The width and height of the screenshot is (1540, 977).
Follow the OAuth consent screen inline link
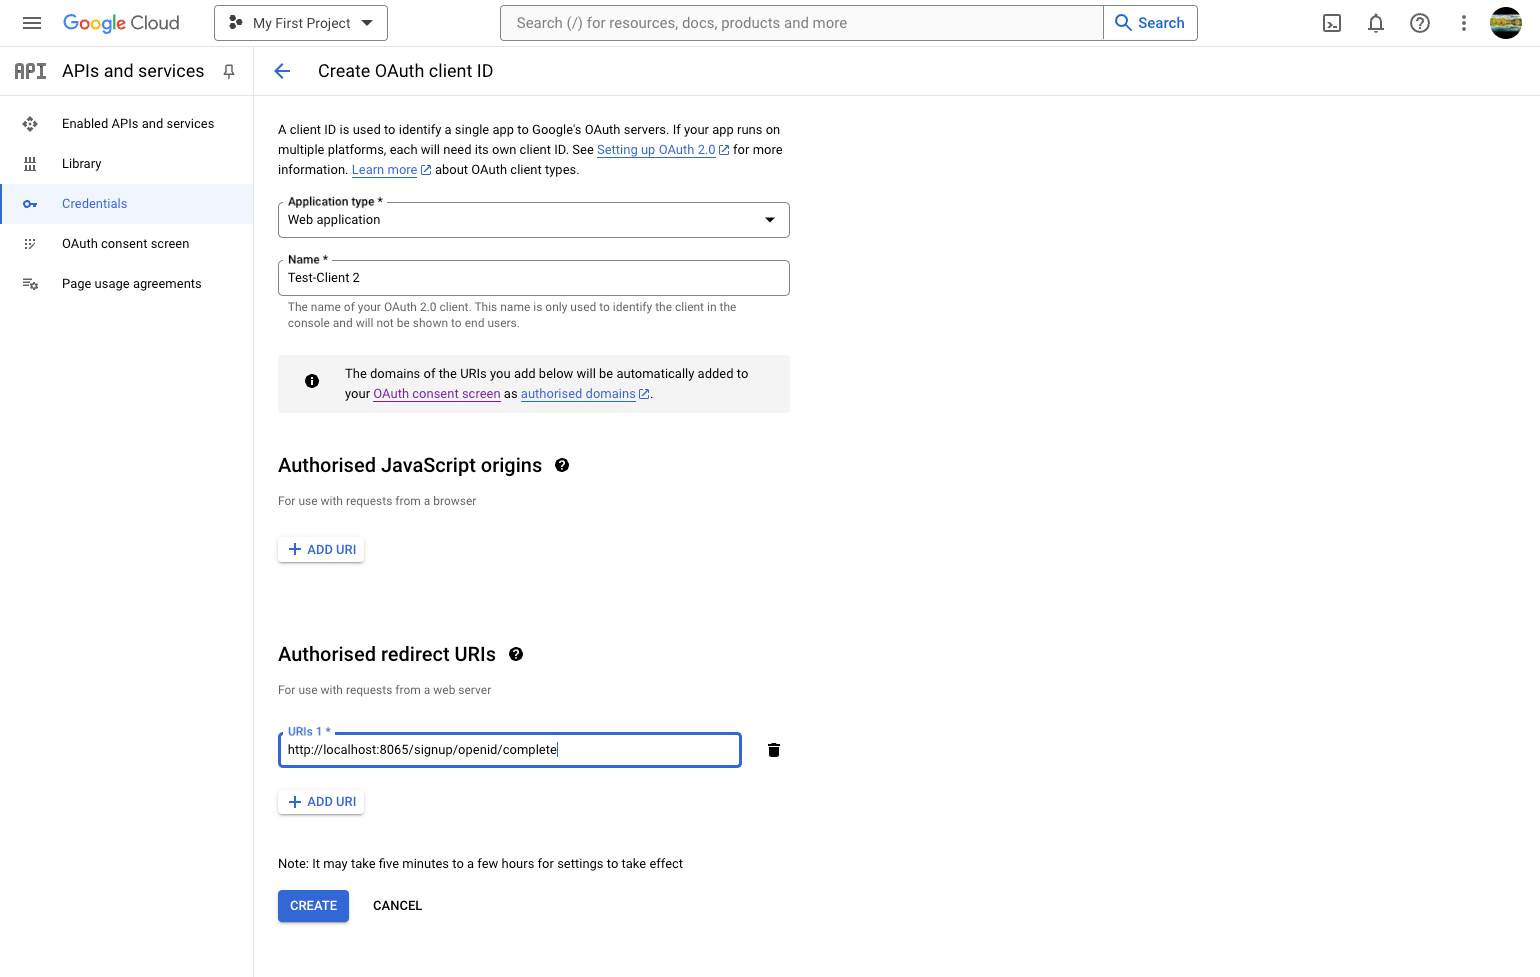437,394
